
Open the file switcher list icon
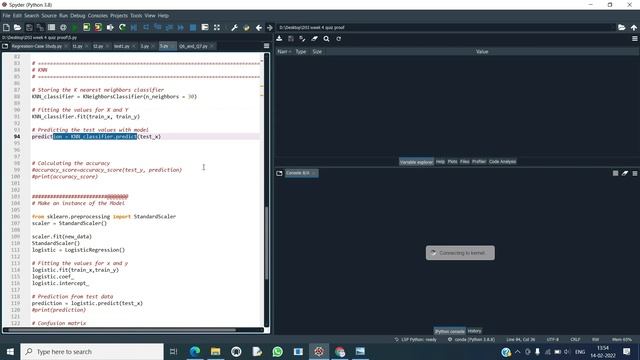pos(51,27)
